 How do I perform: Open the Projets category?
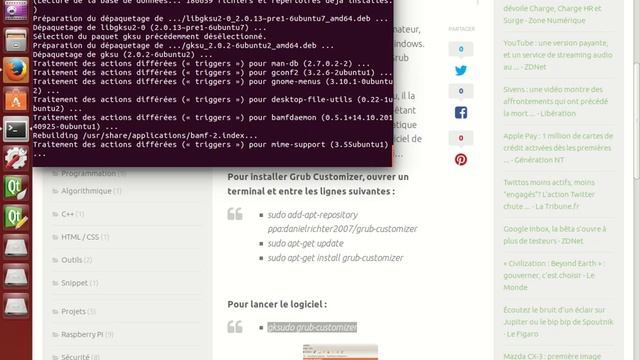73,311
